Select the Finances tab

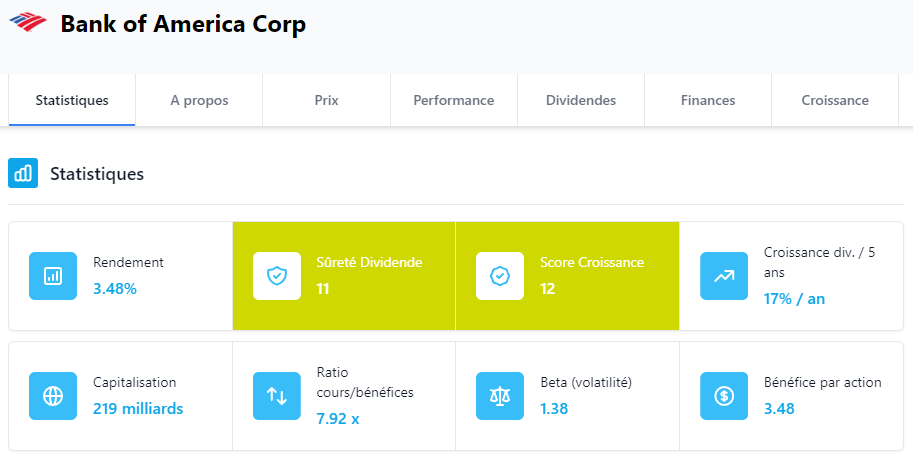[x=708, y=100]
